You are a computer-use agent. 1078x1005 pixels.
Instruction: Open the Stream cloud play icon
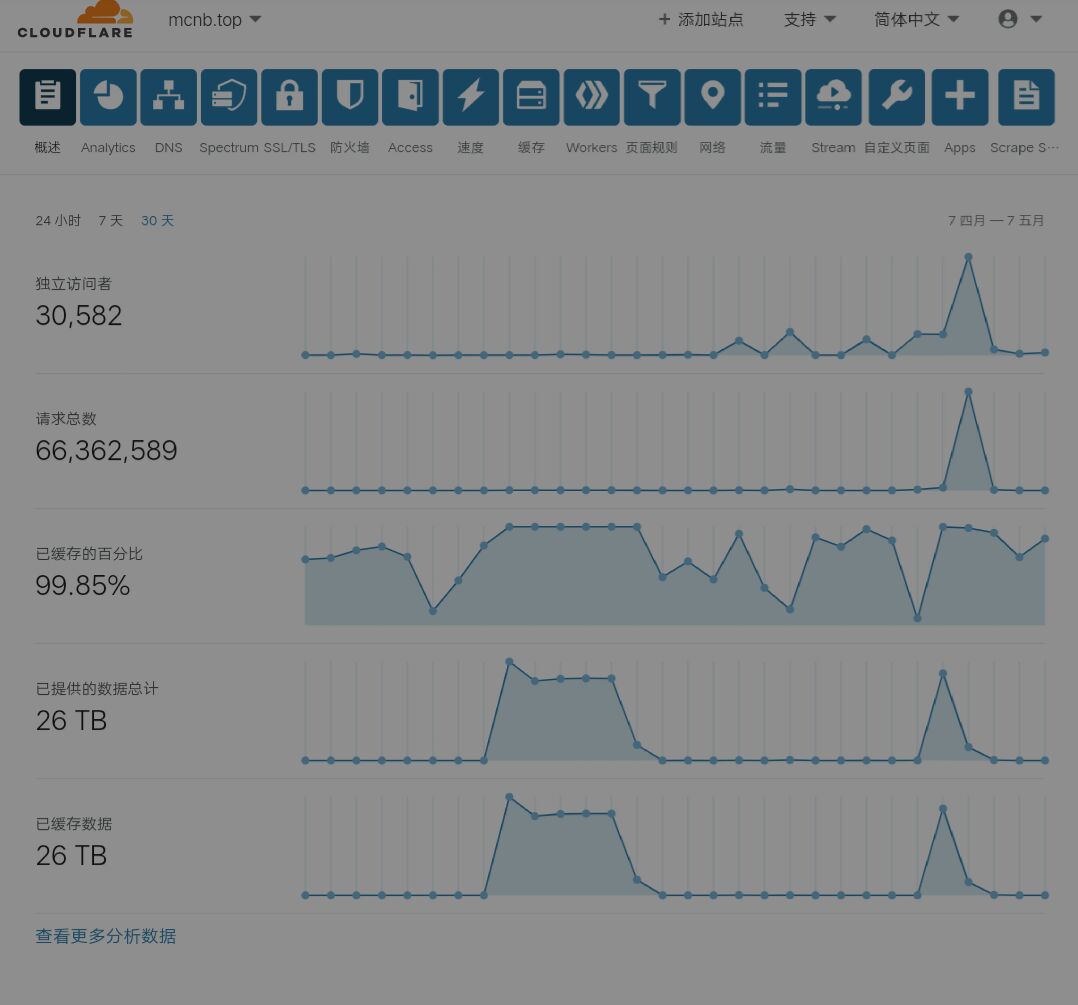point(833,97)
